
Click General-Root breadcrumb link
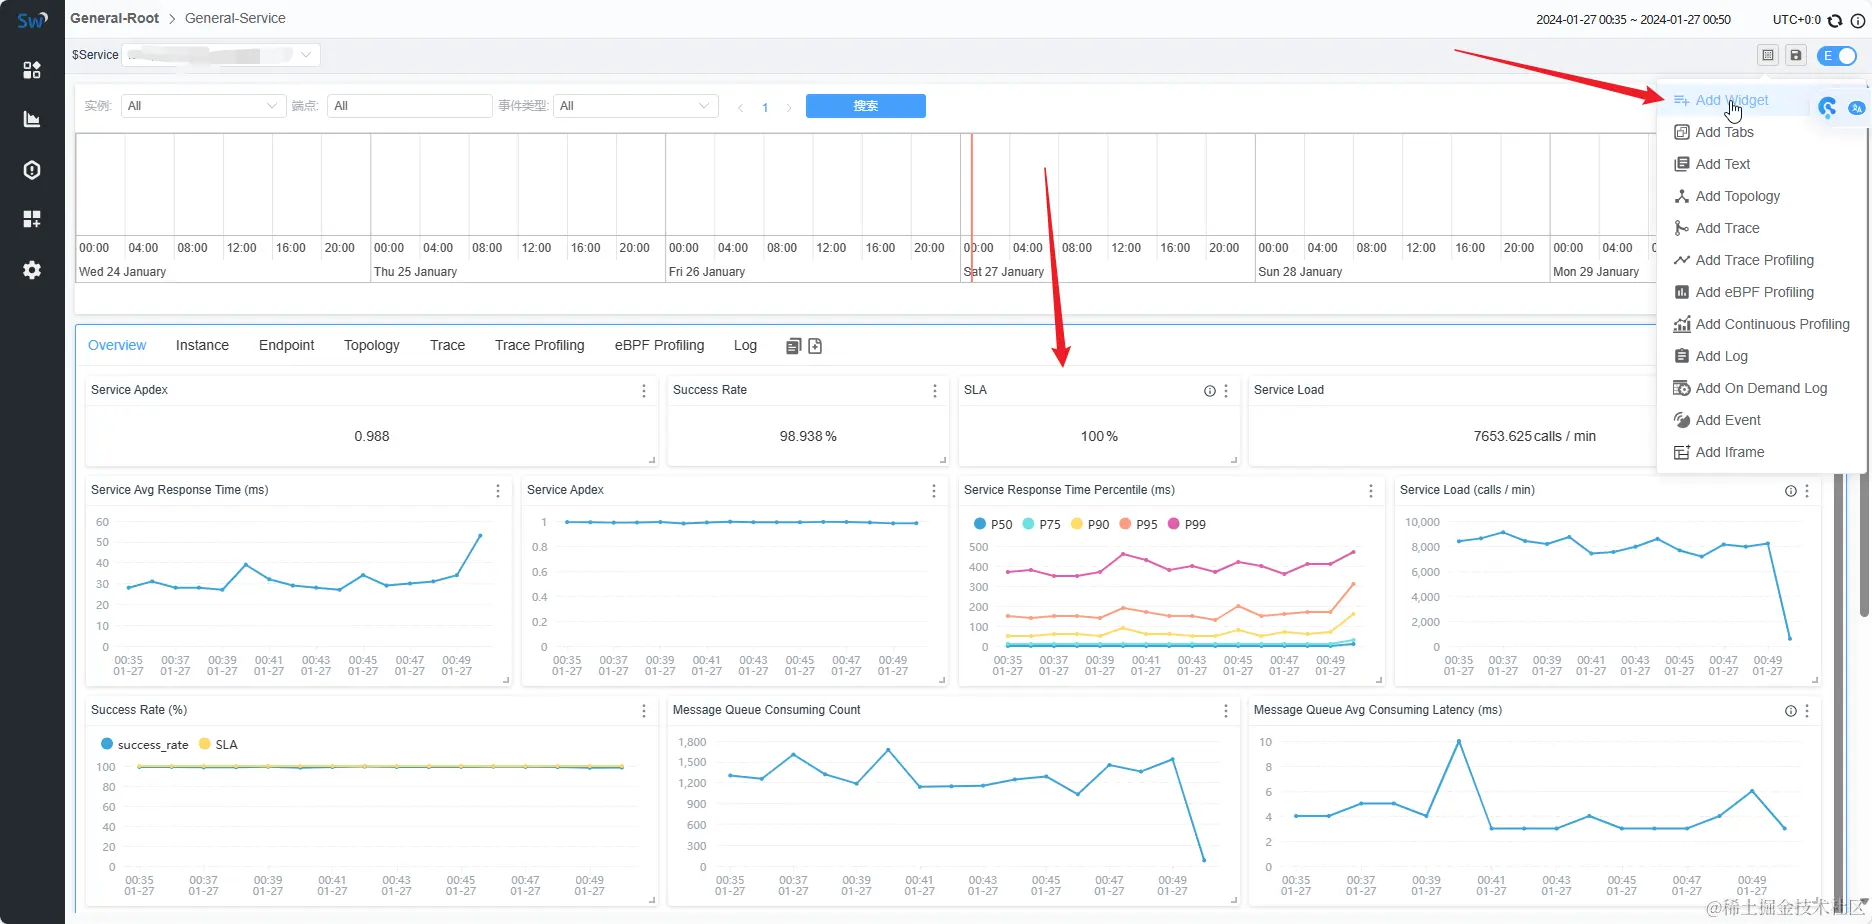click(x=114, y=18)
